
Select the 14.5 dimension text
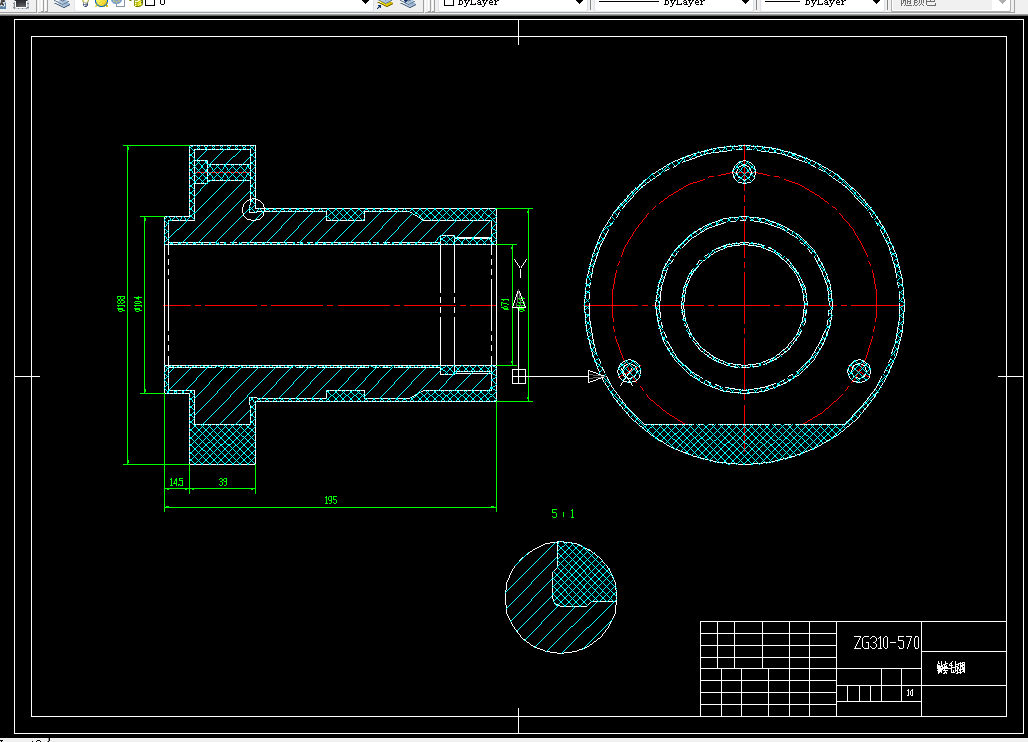176,482
